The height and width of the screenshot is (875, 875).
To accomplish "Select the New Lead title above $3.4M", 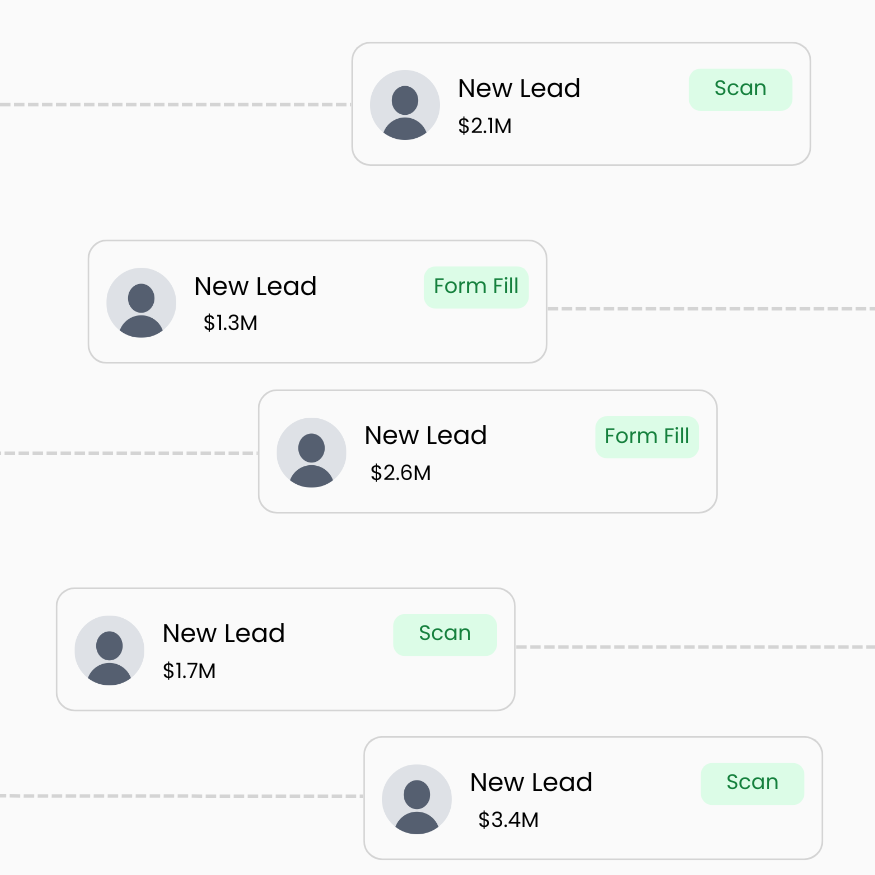I will pyautogui.click(x=531, y=782).
